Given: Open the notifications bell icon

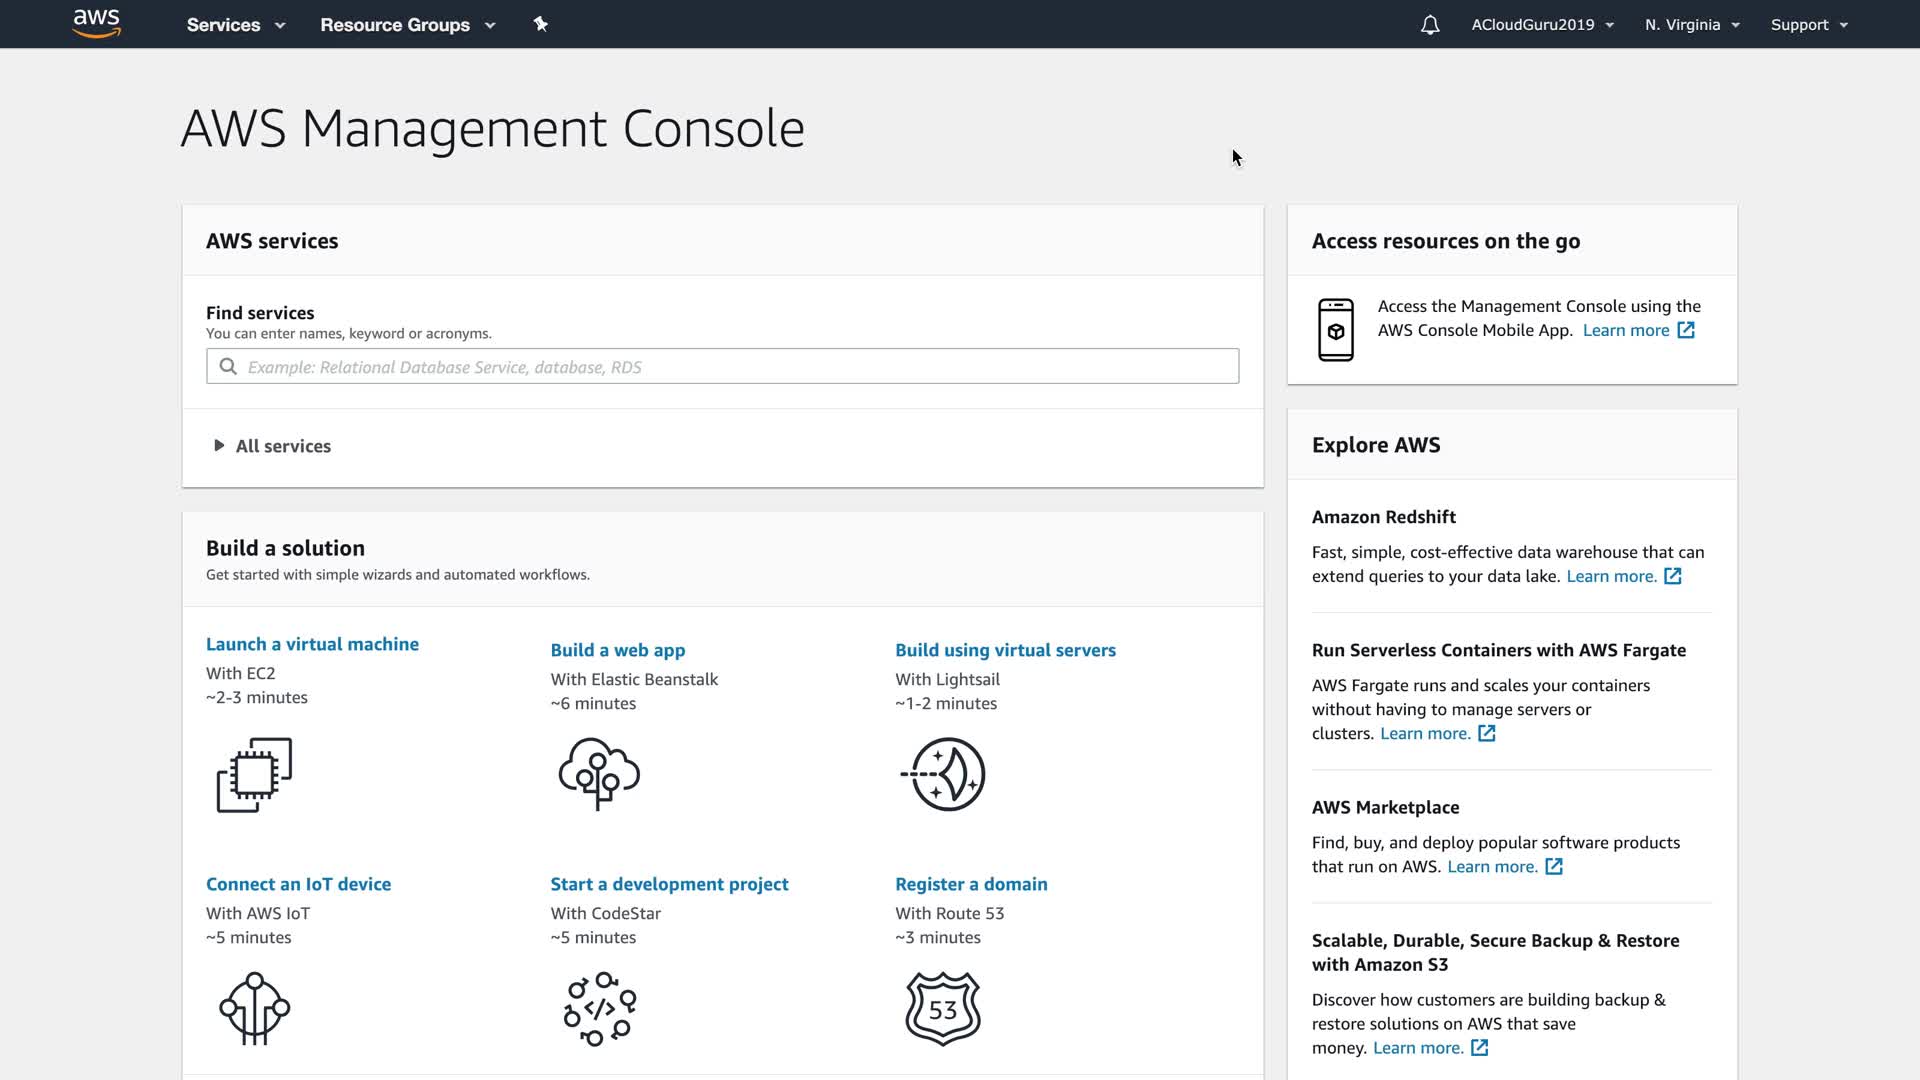Looking at the screenshot, I should [1430, 25].
